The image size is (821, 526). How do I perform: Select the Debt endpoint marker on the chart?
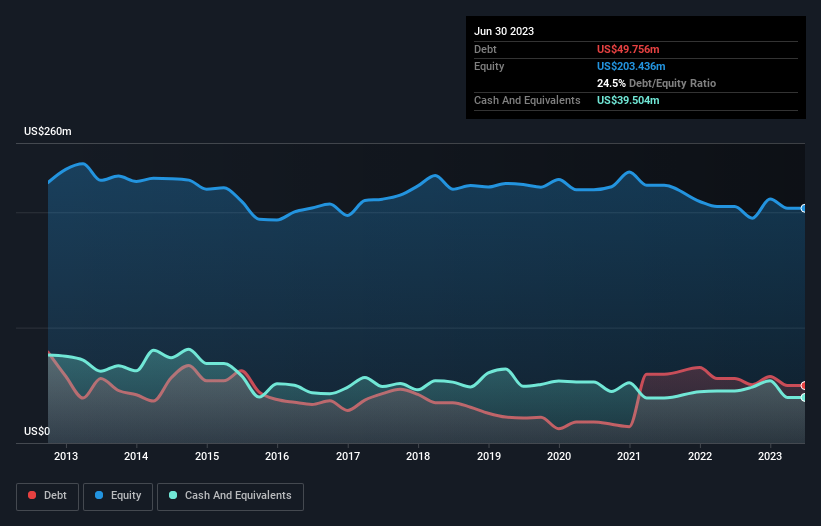804,385
